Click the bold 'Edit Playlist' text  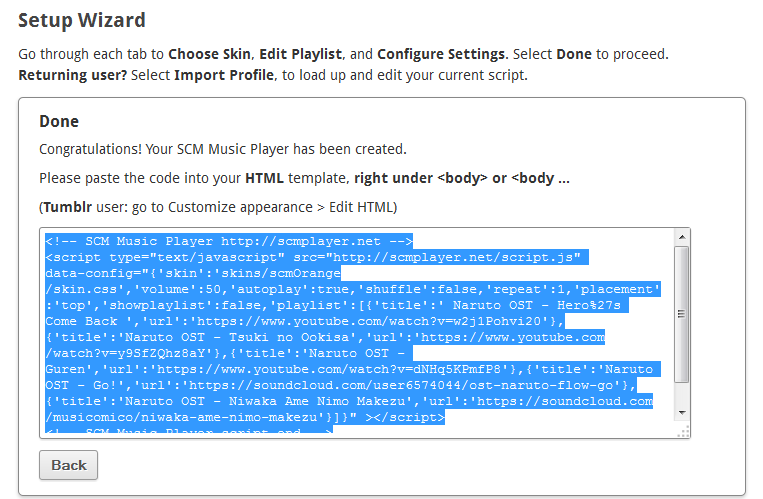[x=300, y=54]
